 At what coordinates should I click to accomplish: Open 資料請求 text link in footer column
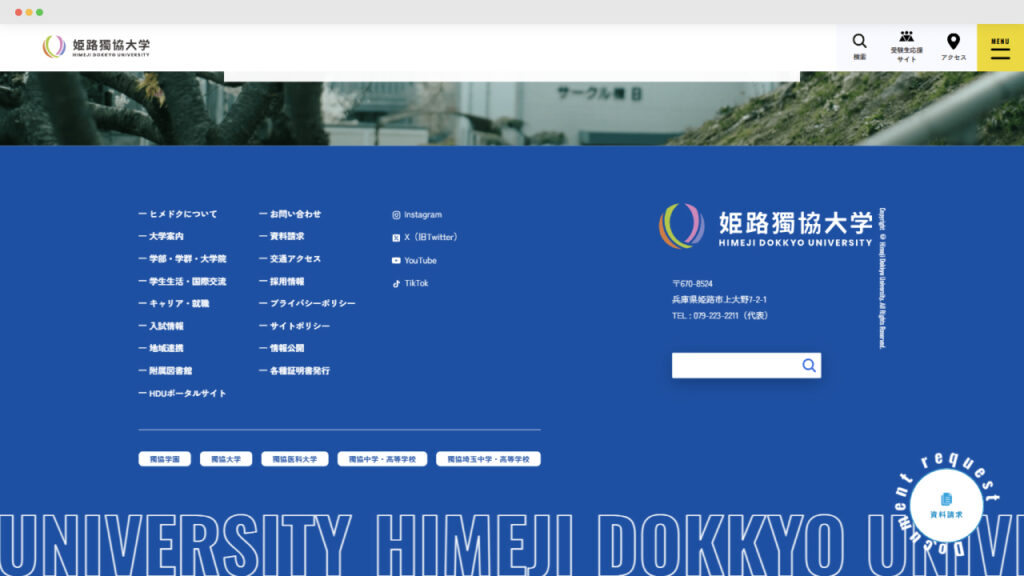(281, 236)
